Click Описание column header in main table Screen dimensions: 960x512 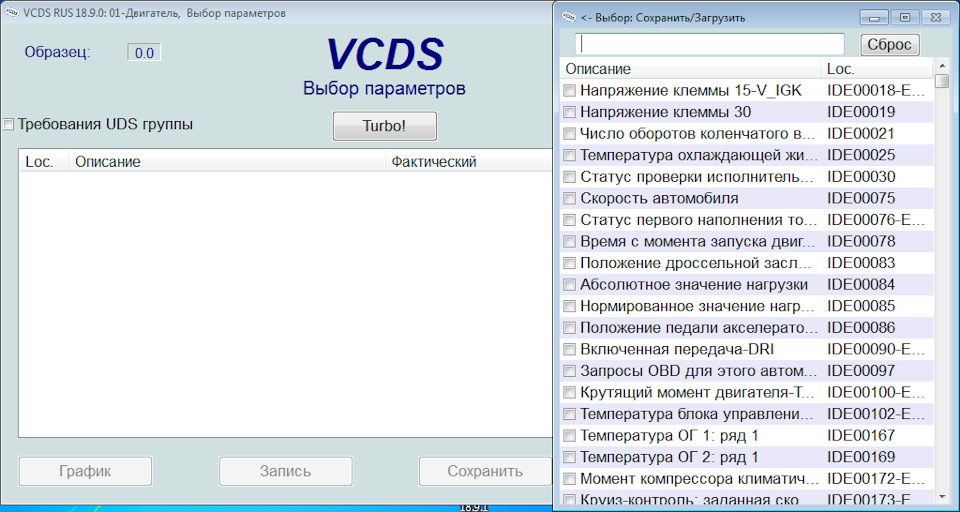click(227, 162)
